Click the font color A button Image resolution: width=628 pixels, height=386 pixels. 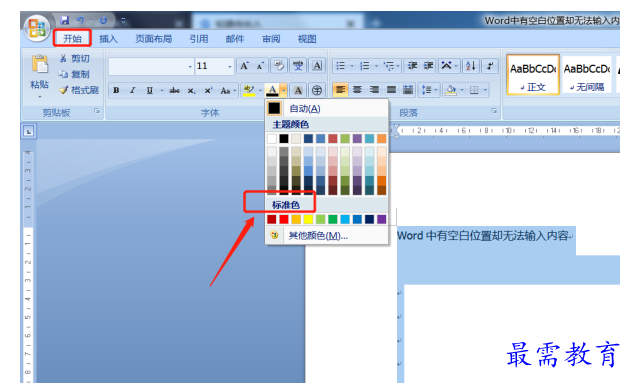tap(272, 90)
